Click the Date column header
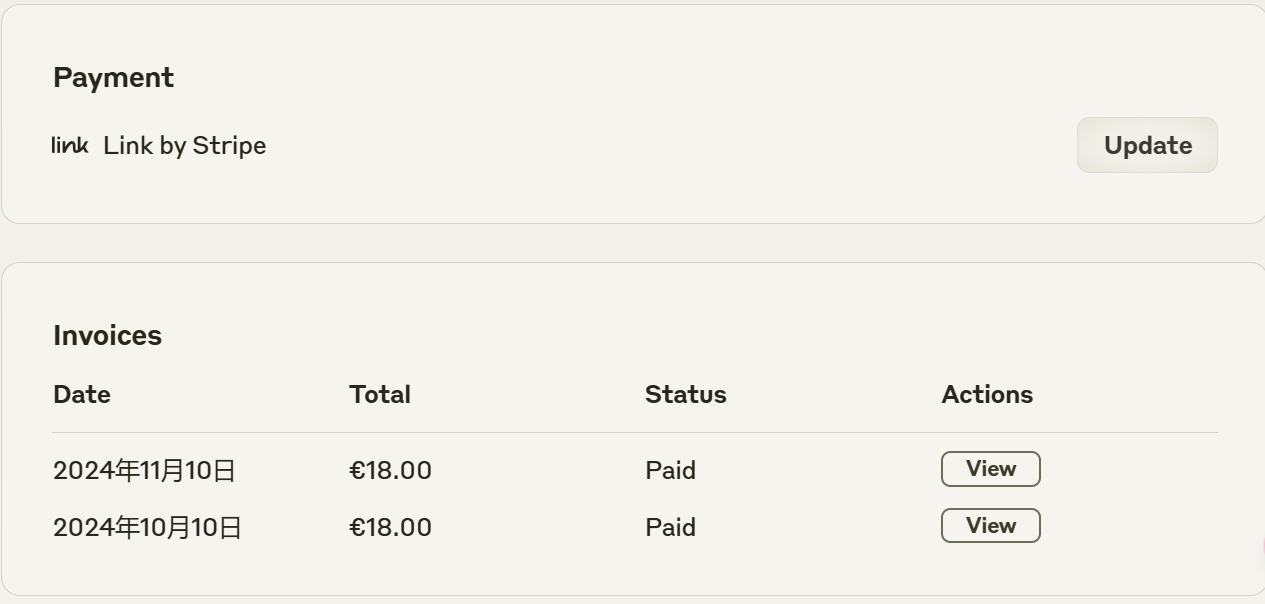The image size is (1265, 604). coord(82,394)
